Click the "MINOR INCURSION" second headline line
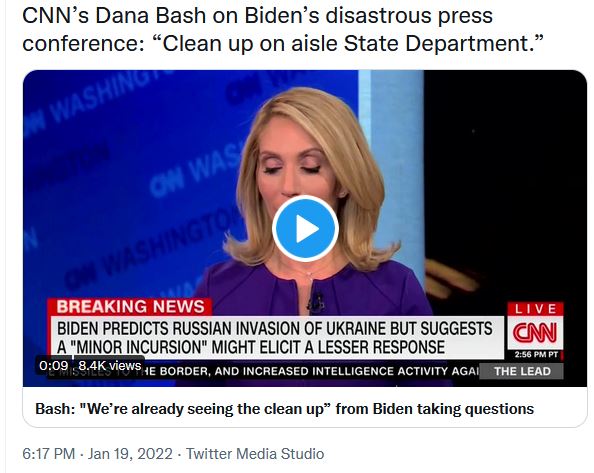594x473 pixels. pyautogui.click(x=251, y=347)
